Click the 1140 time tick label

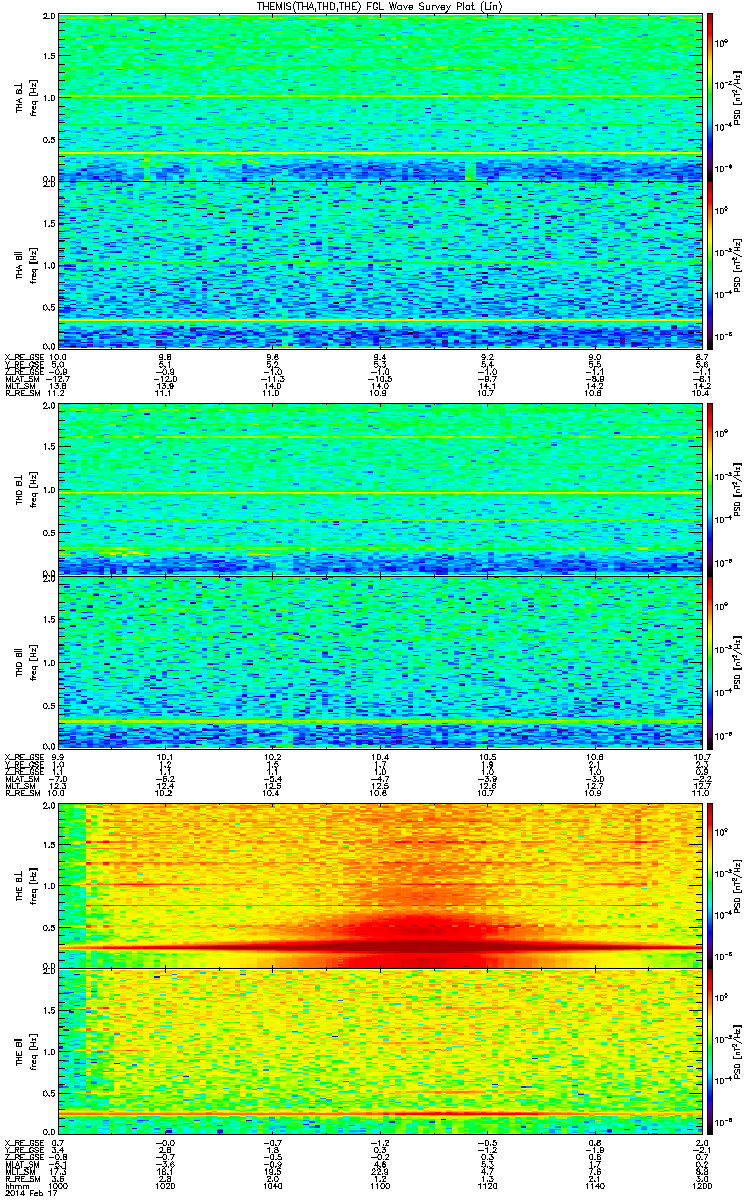[x=594, y=1186]
